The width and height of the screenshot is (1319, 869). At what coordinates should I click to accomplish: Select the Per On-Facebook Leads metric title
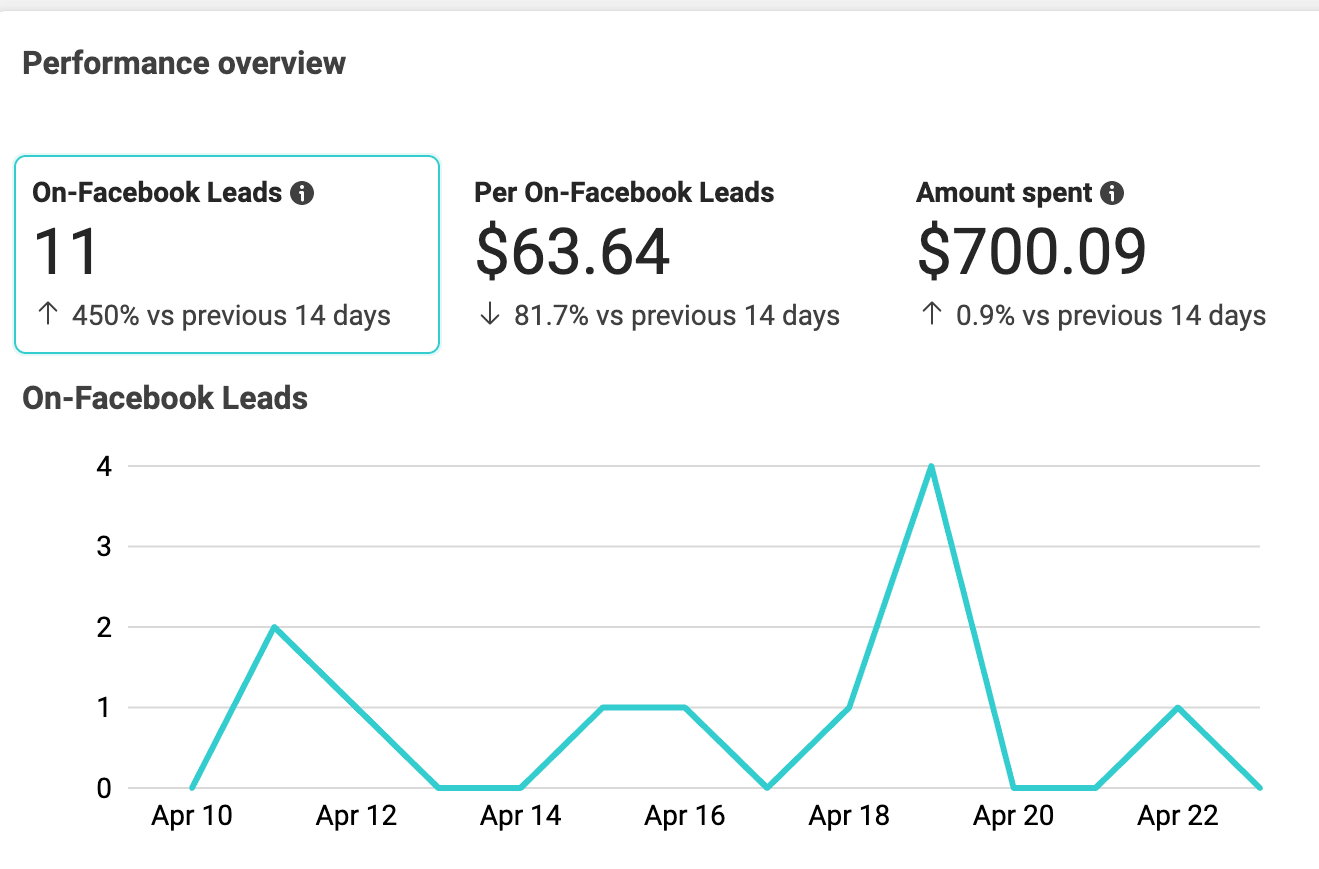(x=624, y=193)
